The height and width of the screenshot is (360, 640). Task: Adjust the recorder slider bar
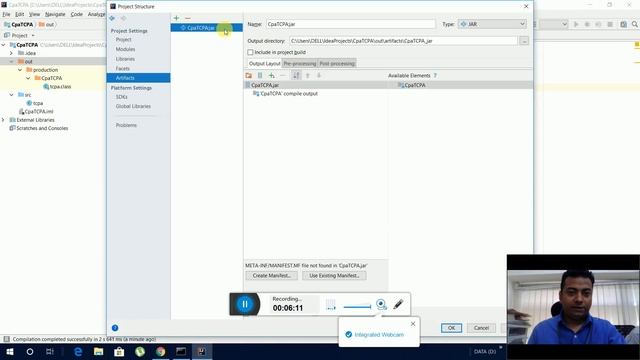(x=358, y=307)
